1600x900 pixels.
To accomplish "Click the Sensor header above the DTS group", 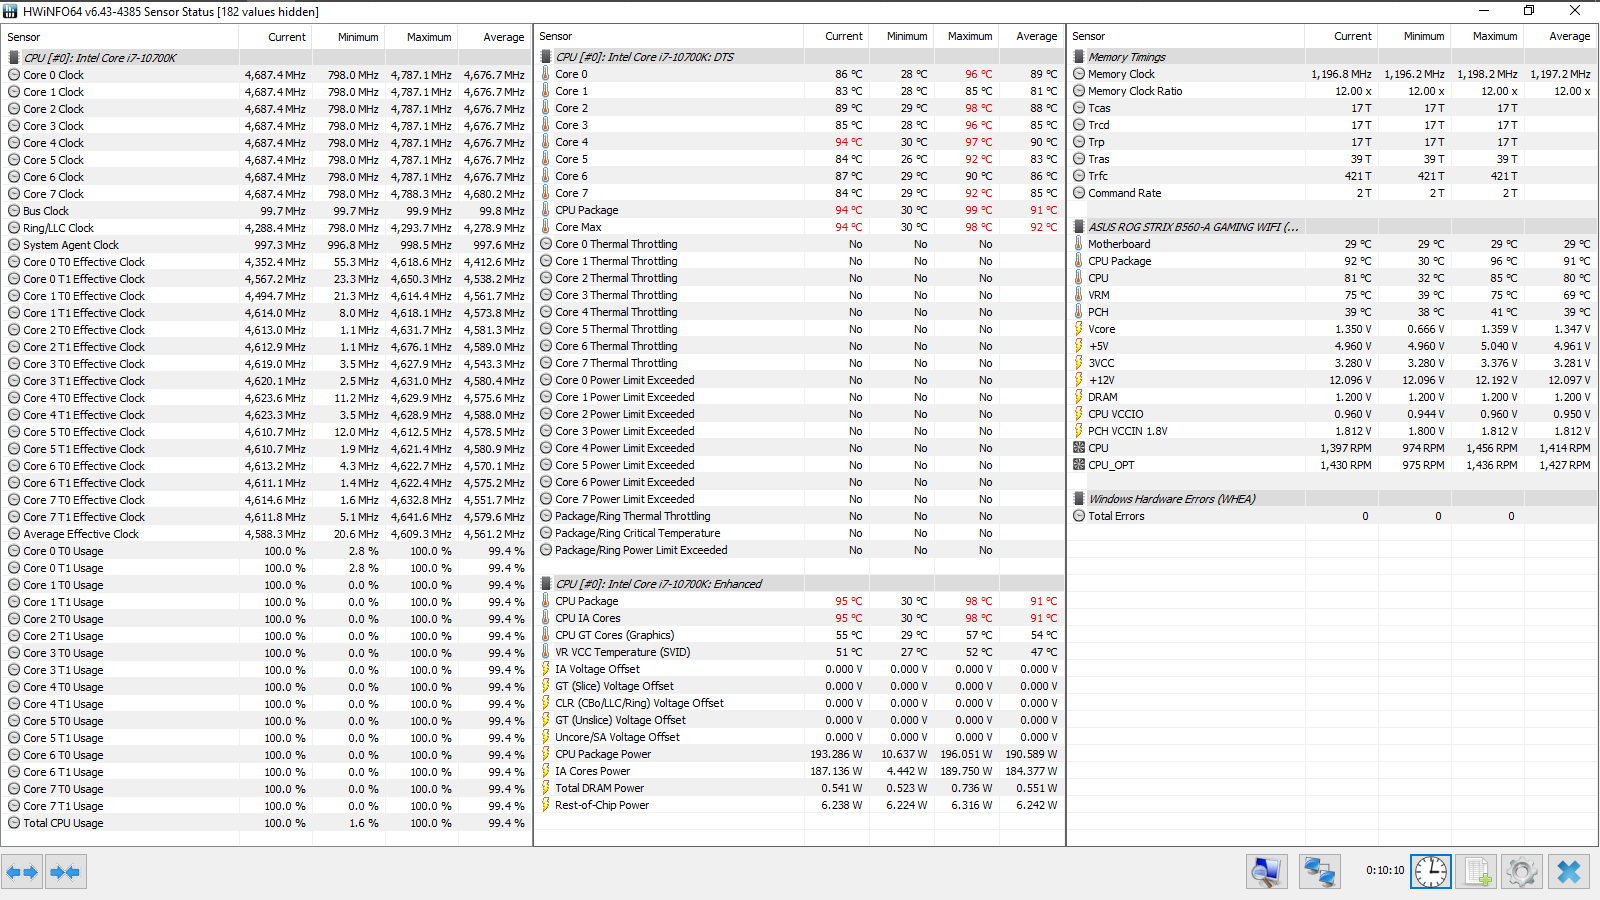I will 556,36.
